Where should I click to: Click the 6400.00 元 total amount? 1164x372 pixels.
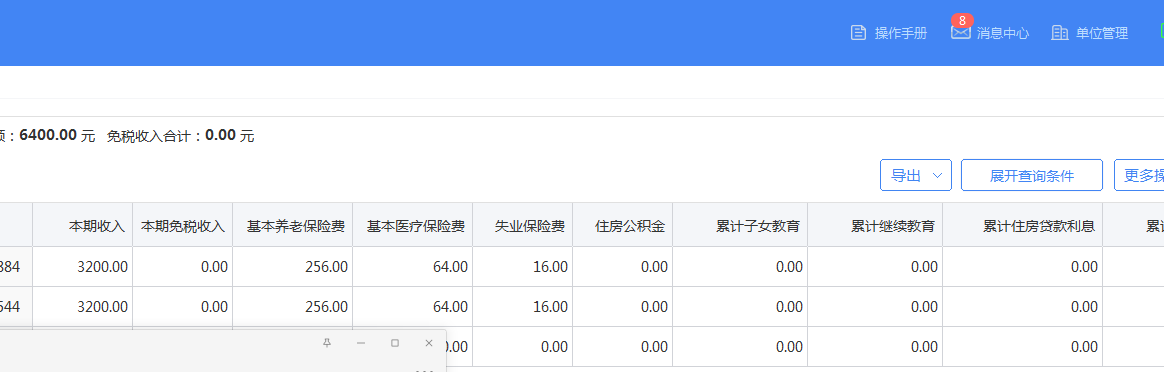[x=57, y=136]
